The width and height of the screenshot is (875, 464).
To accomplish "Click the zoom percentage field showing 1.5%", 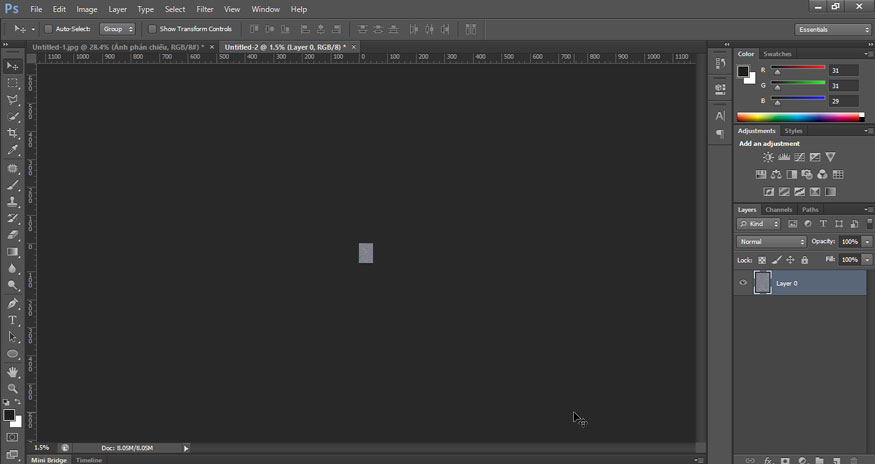I will 42,448.
